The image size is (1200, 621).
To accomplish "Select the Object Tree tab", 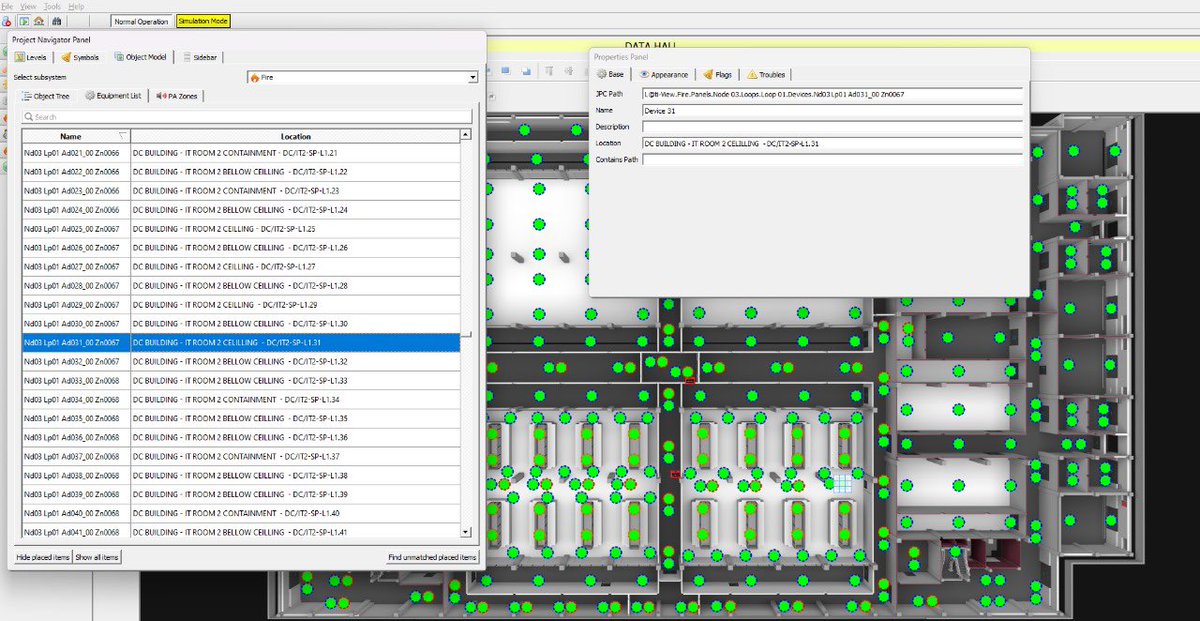I will click(x=46, y=96).
